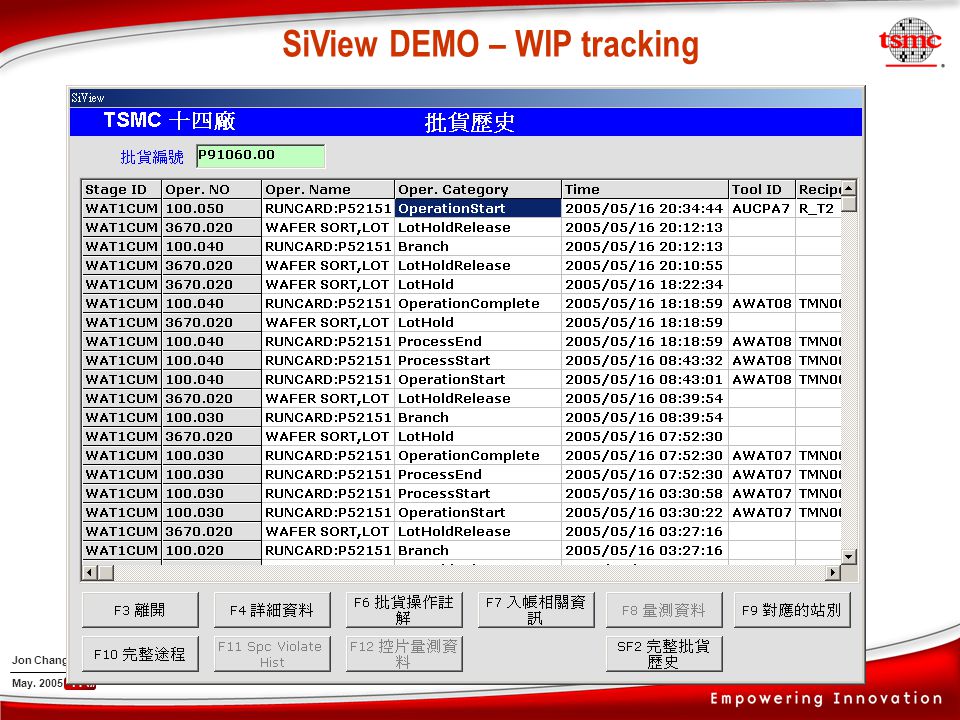The image size is (960, 720).
Task: Select the 2005/05/16 20:10:55 LotHoldRelease row time
Action: [x=645, y=265]
